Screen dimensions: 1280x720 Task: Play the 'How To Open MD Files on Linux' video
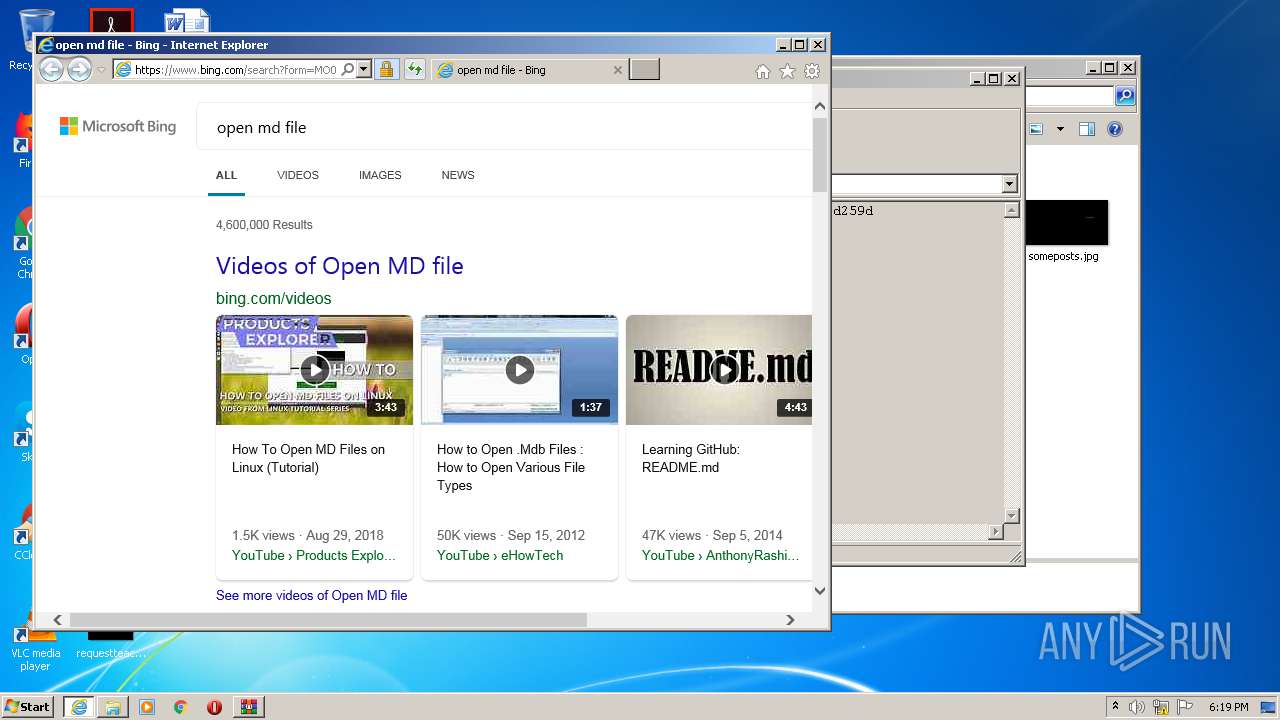click(x=314, y=370)
